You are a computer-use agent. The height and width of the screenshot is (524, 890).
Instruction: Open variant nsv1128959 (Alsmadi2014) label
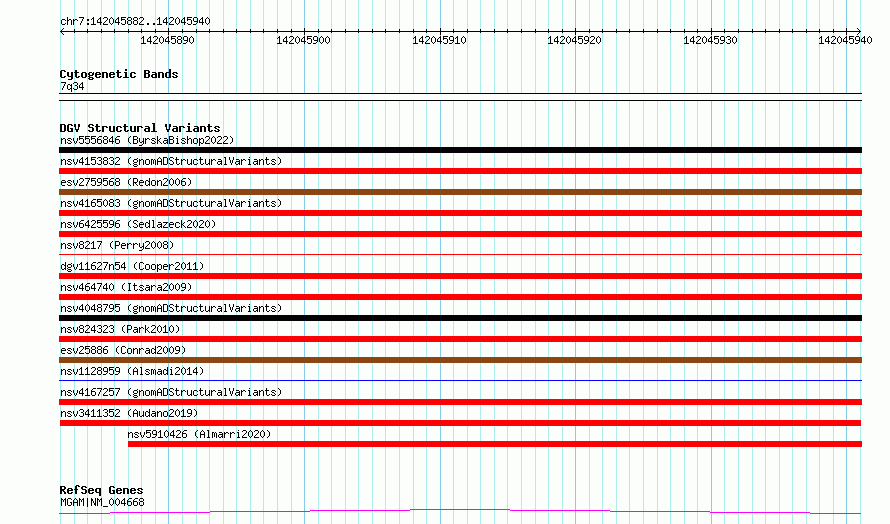(x=132, y=371)
